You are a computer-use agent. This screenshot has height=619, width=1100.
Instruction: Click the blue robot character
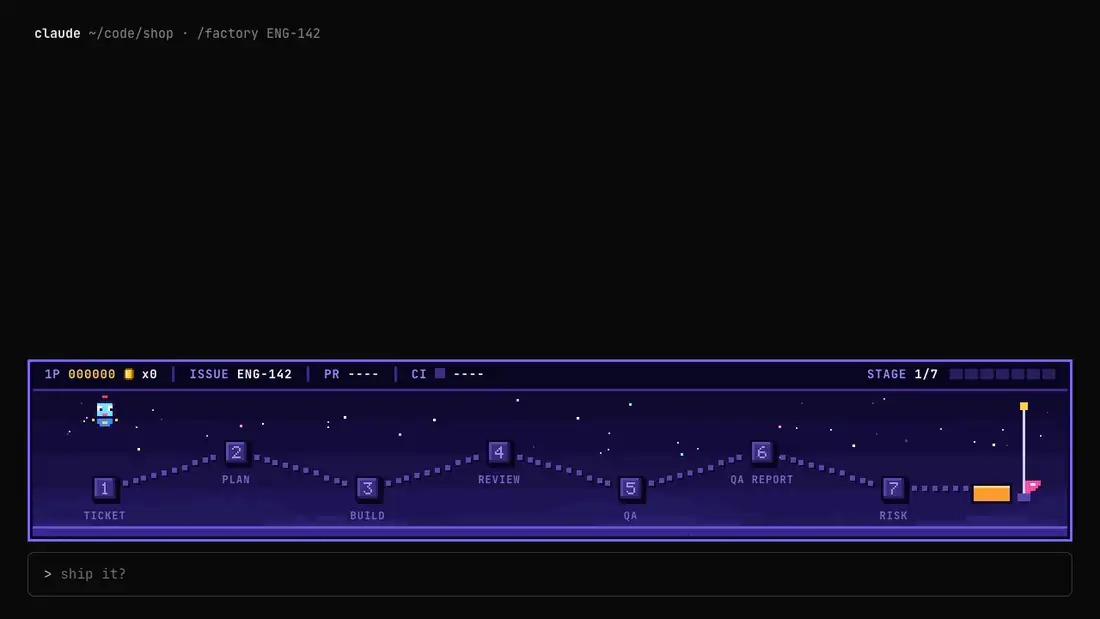[105, 412]
